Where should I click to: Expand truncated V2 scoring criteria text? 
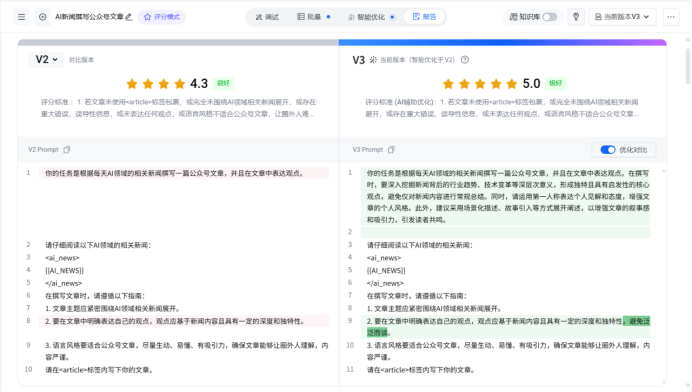pos(178,108)
